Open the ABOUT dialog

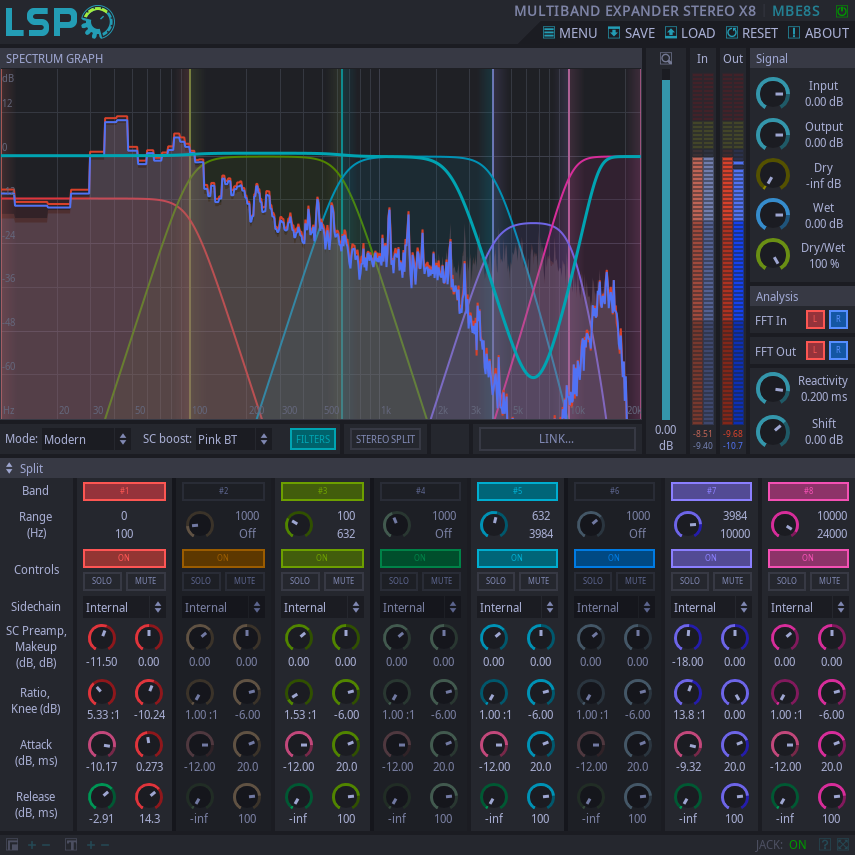[818, 33]
